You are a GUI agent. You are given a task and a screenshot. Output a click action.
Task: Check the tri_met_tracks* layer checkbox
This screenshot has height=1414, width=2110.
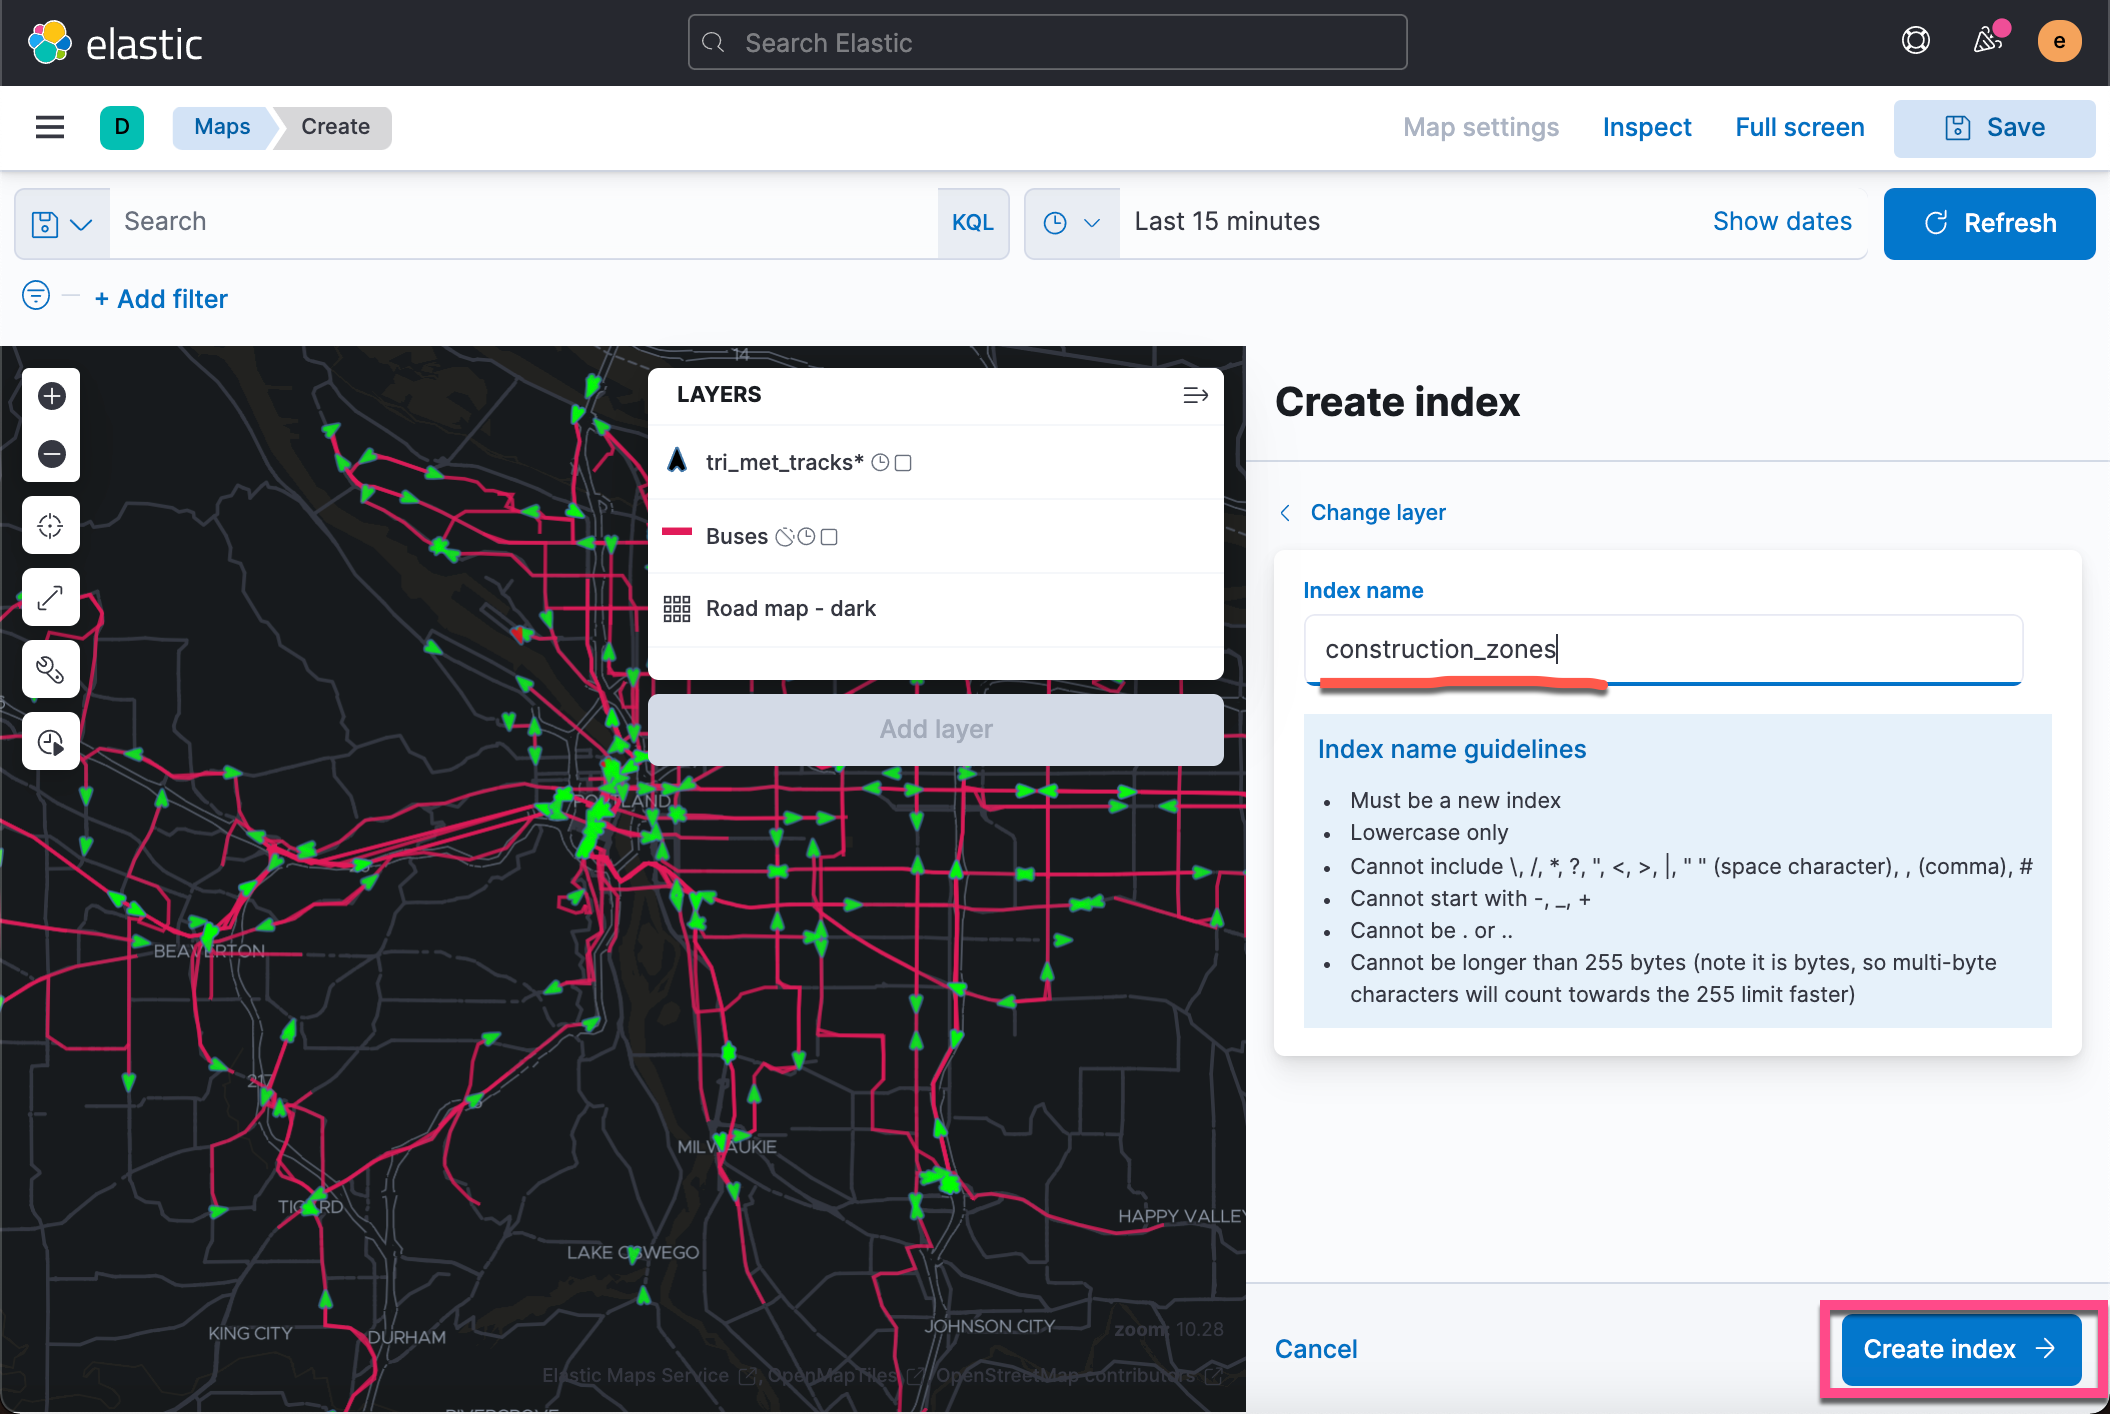(903, 462)
